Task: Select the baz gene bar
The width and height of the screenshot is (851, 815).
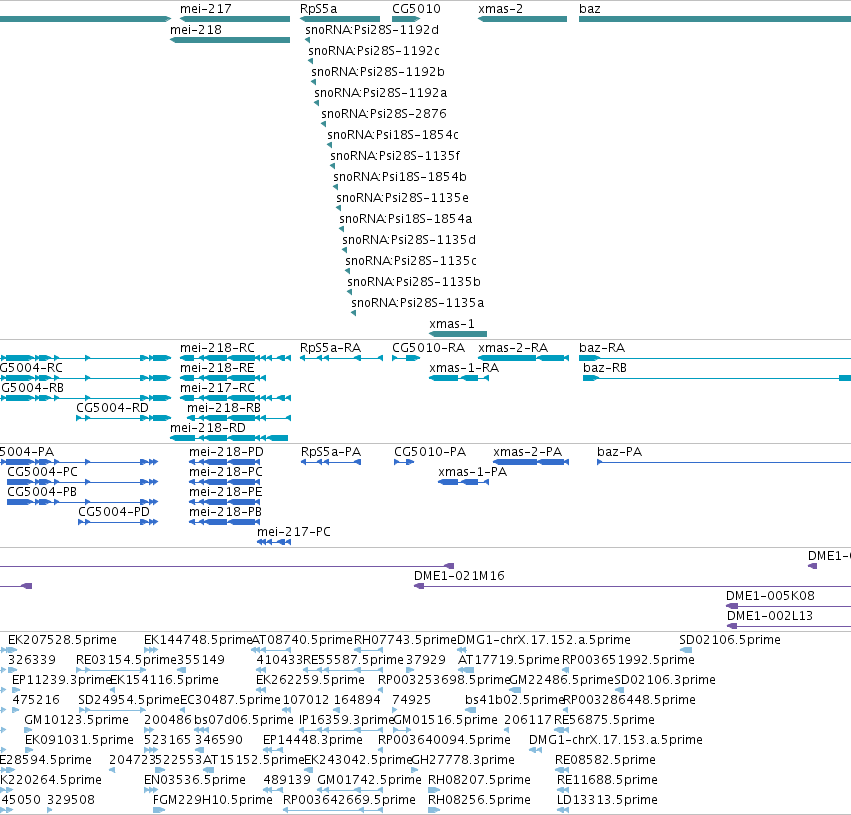Action: click(715, 19)
